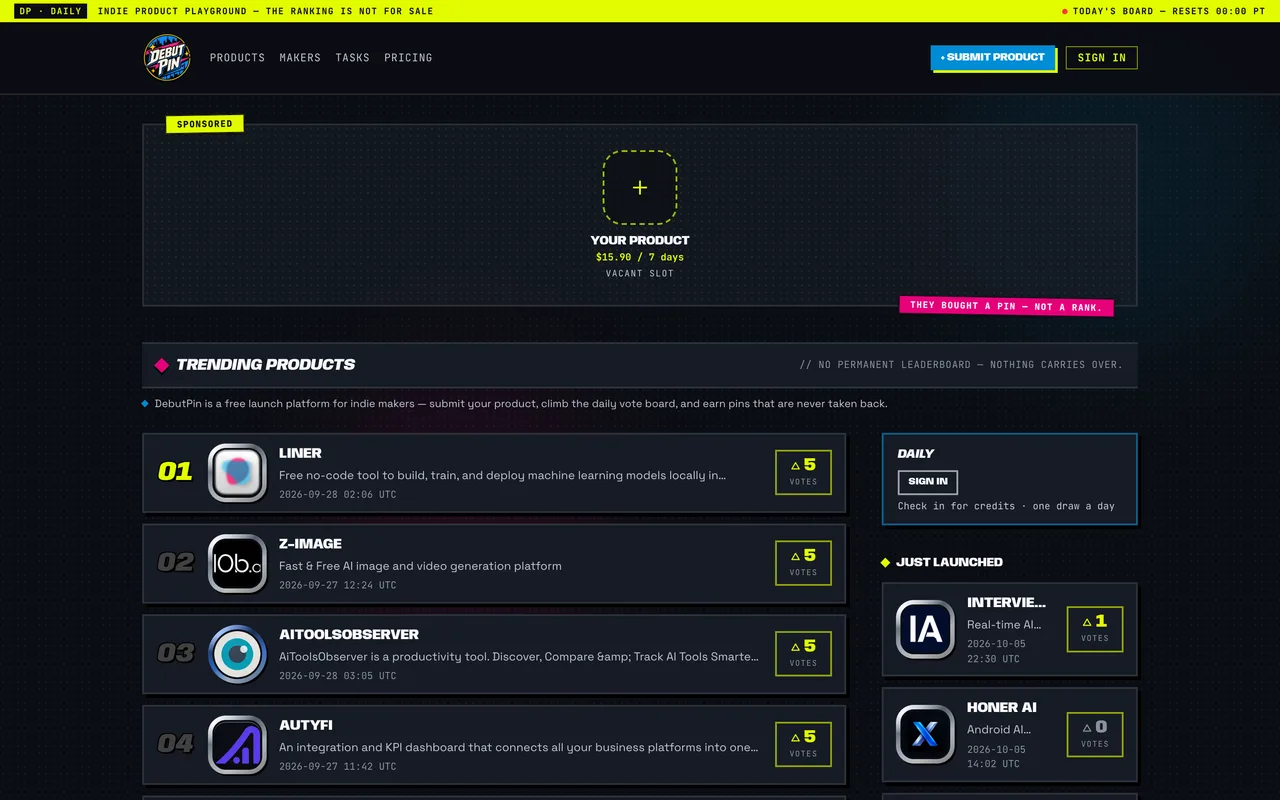Open the HONER AI title
This screenshot has width=1280, height=800.
(1002, 707)
